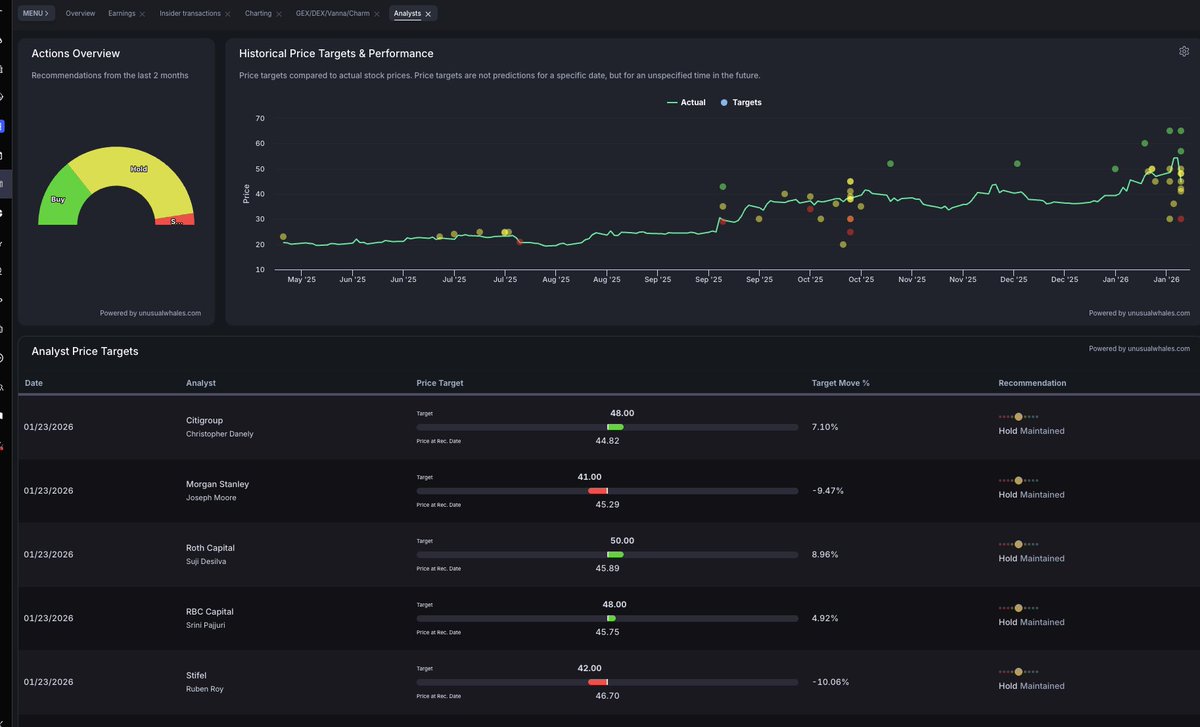This screenshot has height=727, width=1200.
Task: Close the Earnings tab
Action: (x=143, y=14)
